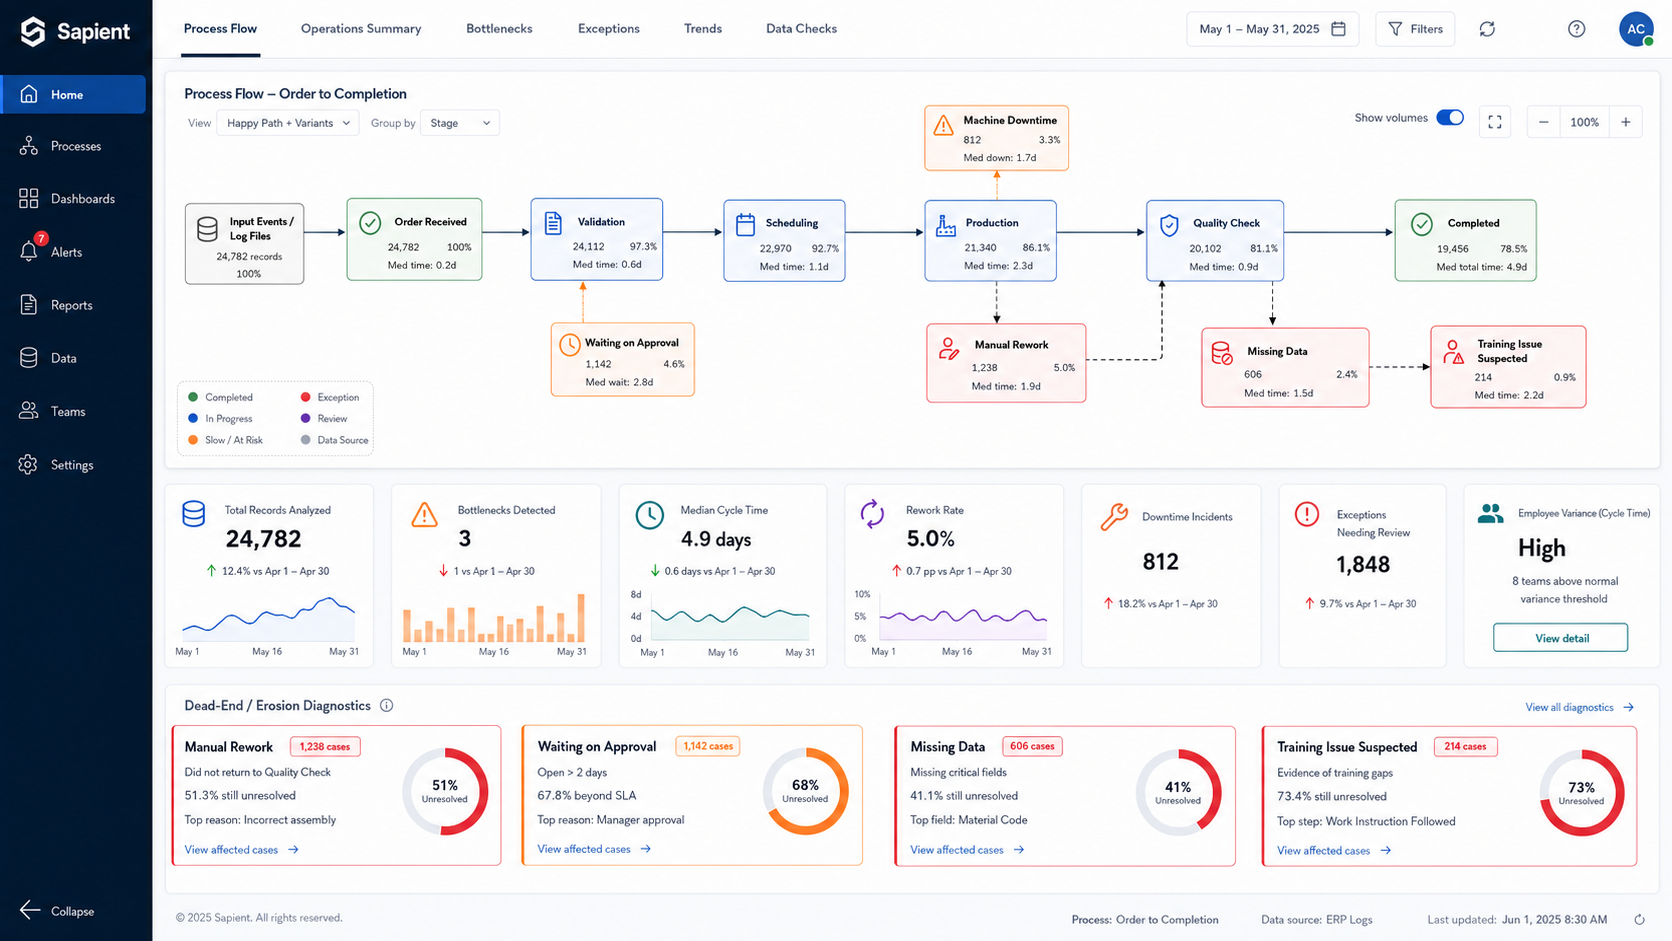Viewport: 1672px width, 941px height.
Task: Click the Manual Rework 51% unresolved donut
Action: coord(445,791)
